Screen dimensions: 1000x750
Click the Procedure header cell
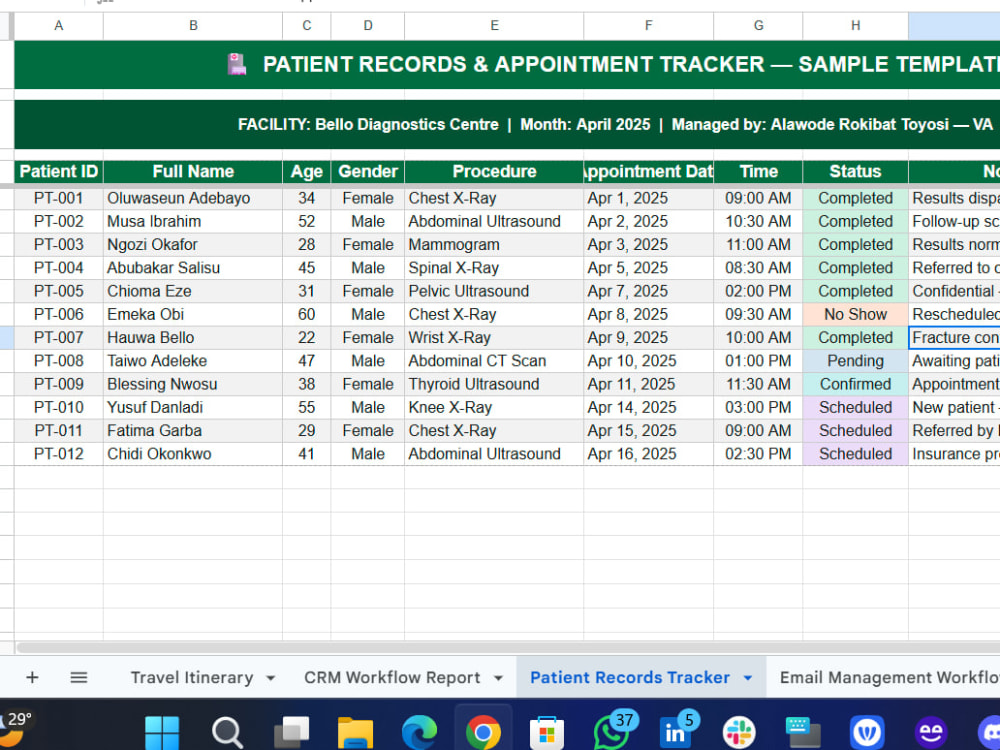494,172
